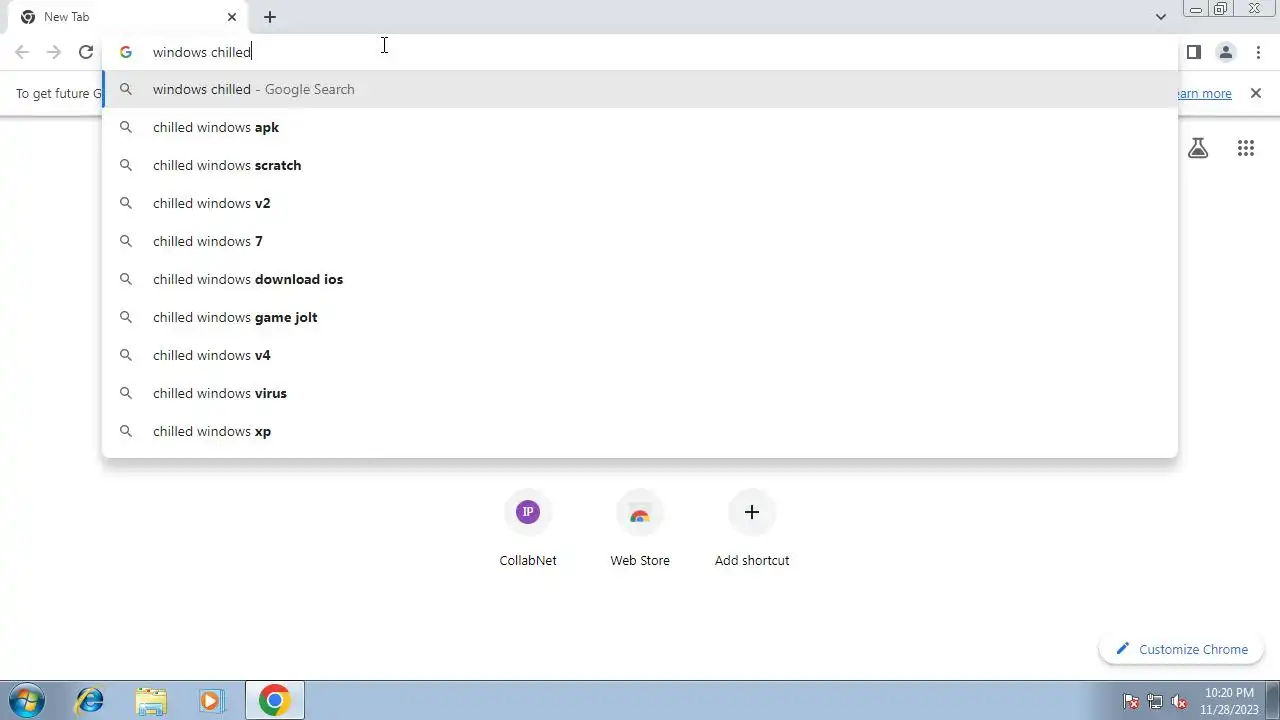Open the CollabNet shortcut
1280x720 pixels.
coord(528,530)
